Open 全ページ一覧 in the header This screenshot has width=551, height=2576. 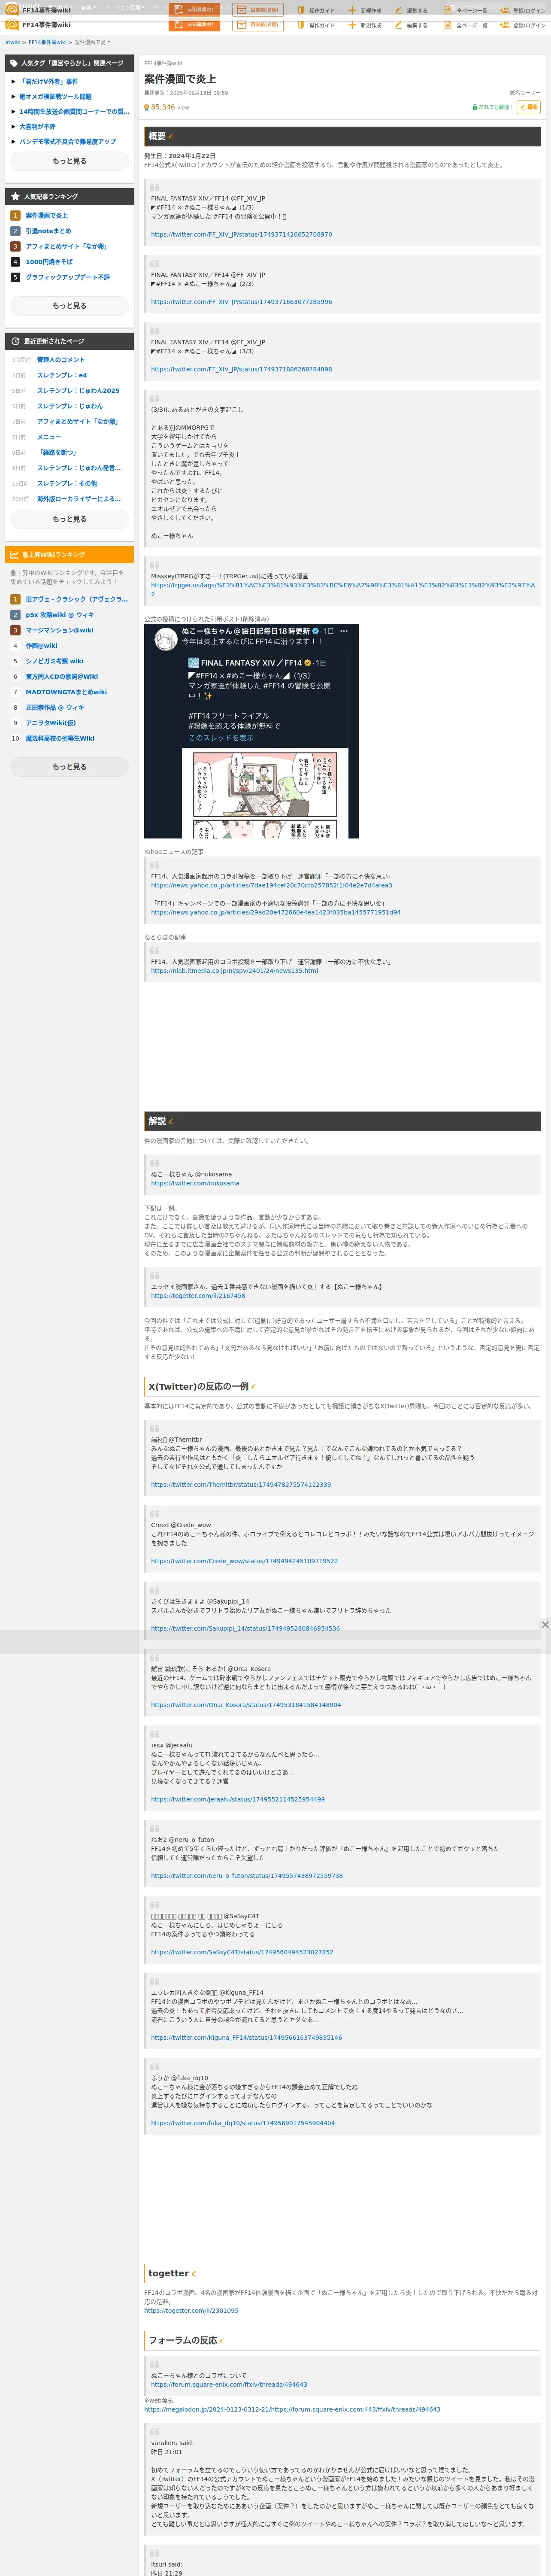click(466, 25)
